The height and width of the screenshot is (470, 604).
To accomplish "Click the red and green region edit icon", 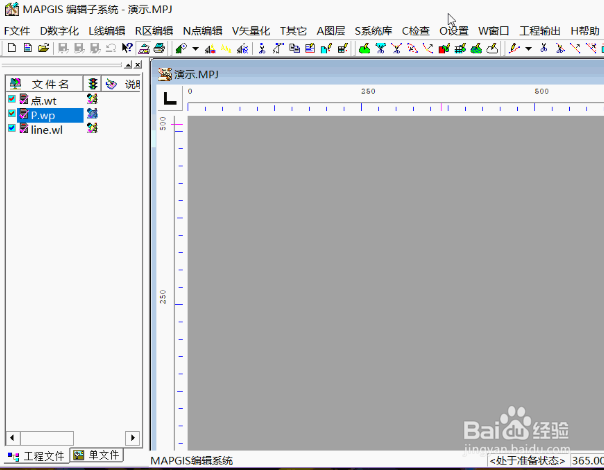I will [444, 49].
